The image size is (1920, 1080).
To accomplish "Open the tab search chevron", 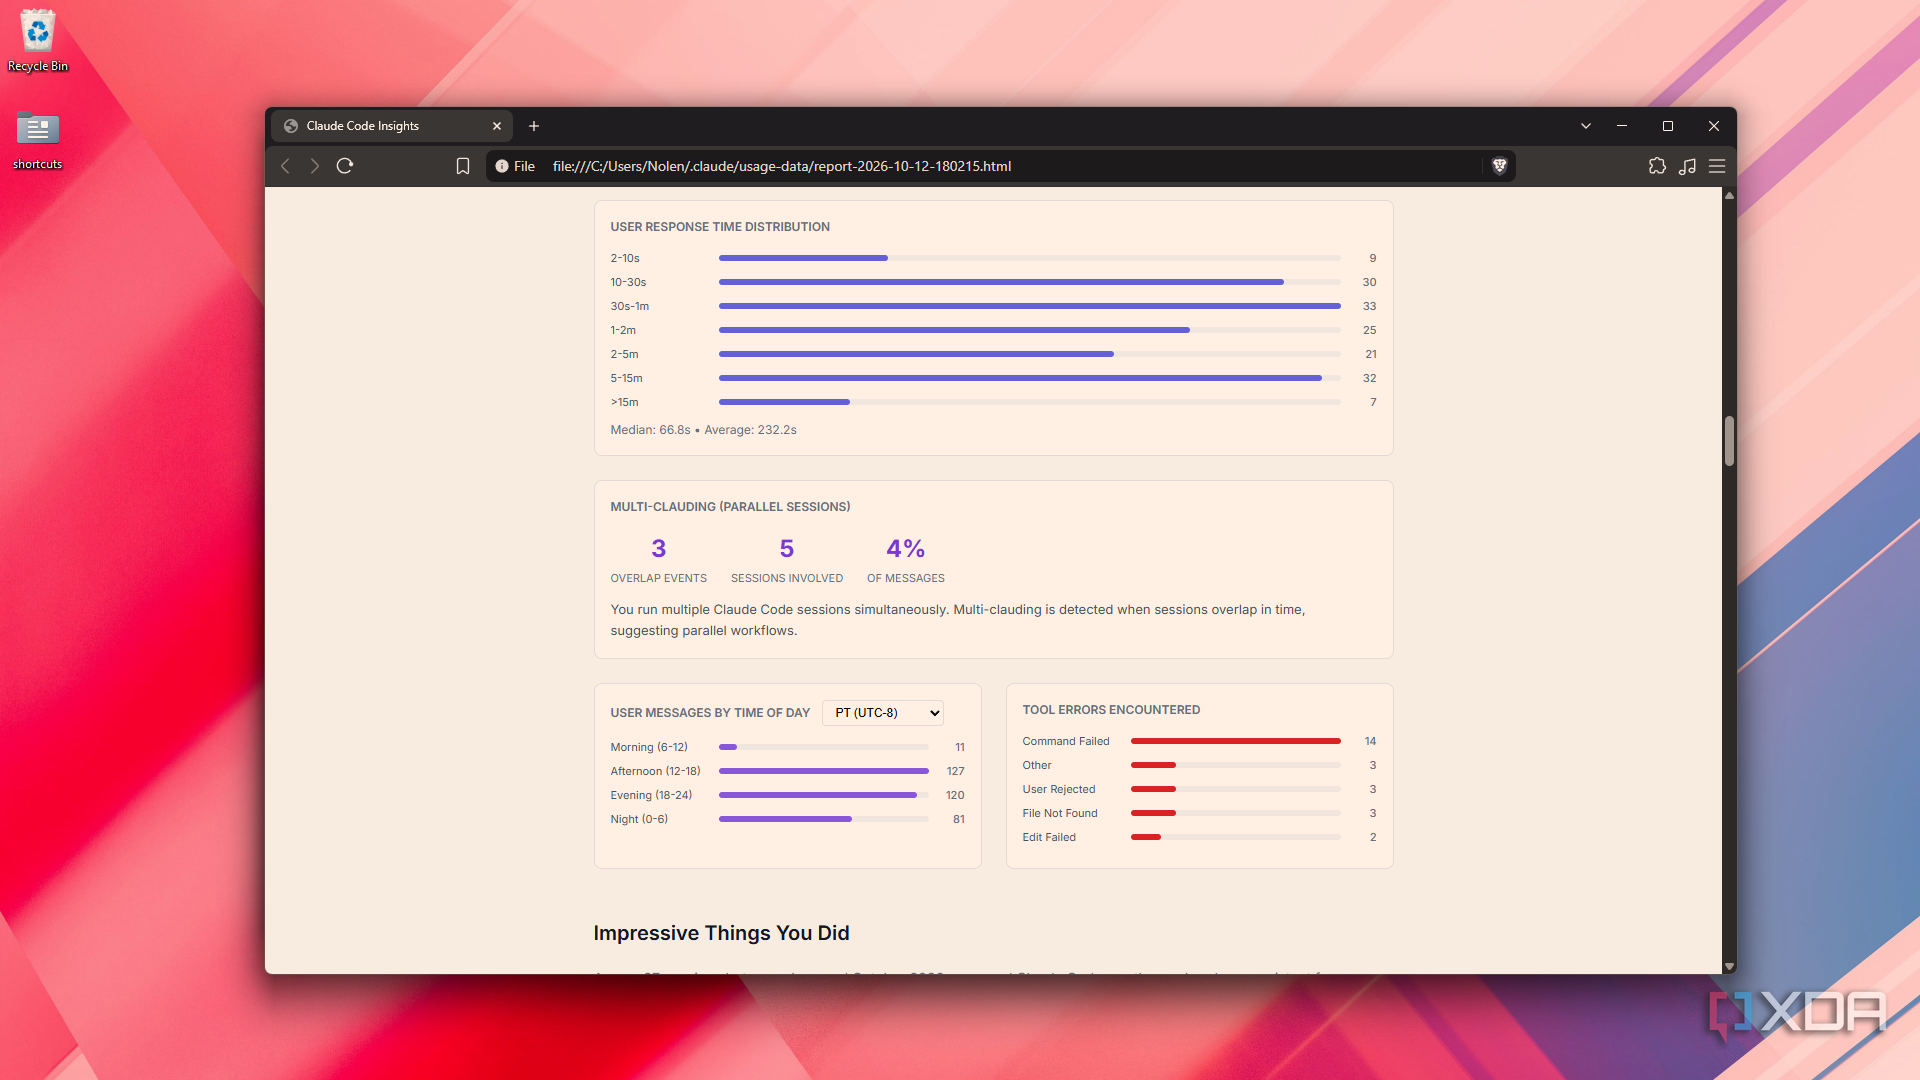I will pyautogui.click(x=1586, y=126).
